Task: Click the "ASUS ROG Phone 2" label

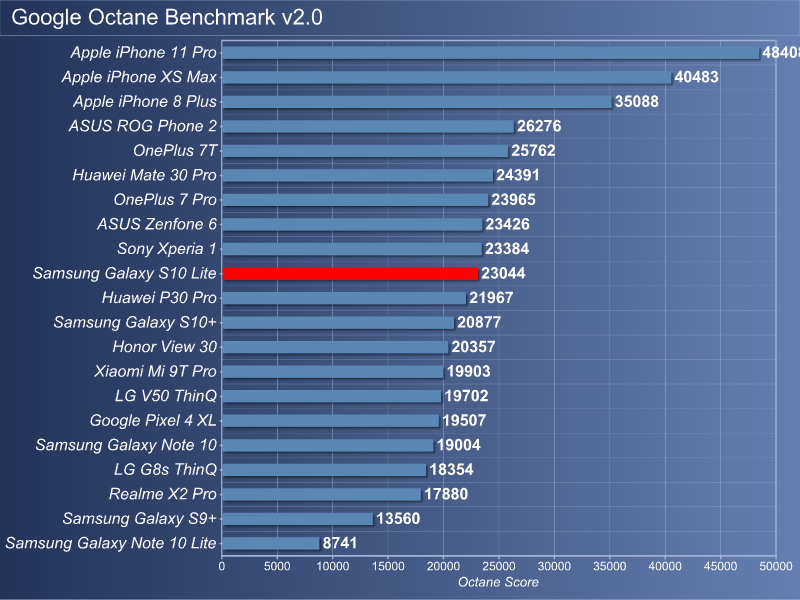Action: point(143,126)
